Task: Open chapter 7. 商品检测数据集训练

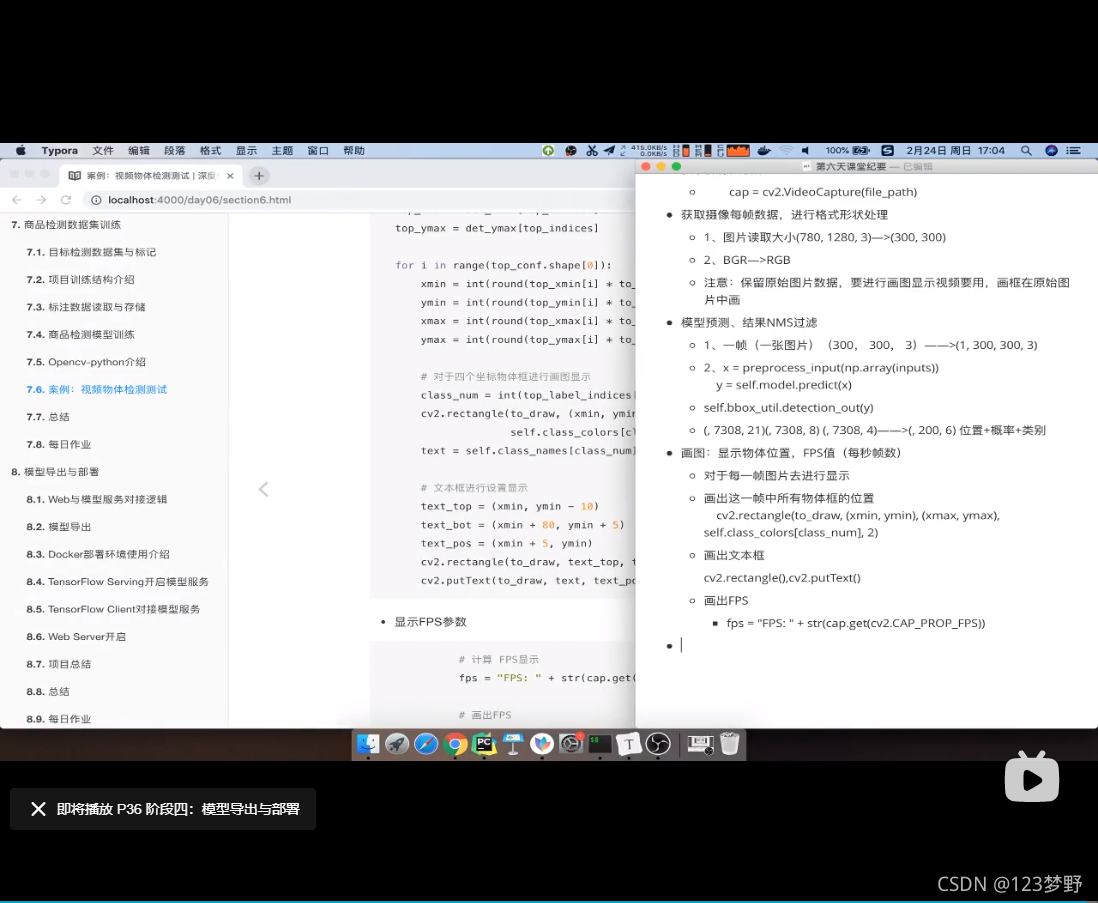Action: pos(66,225)
